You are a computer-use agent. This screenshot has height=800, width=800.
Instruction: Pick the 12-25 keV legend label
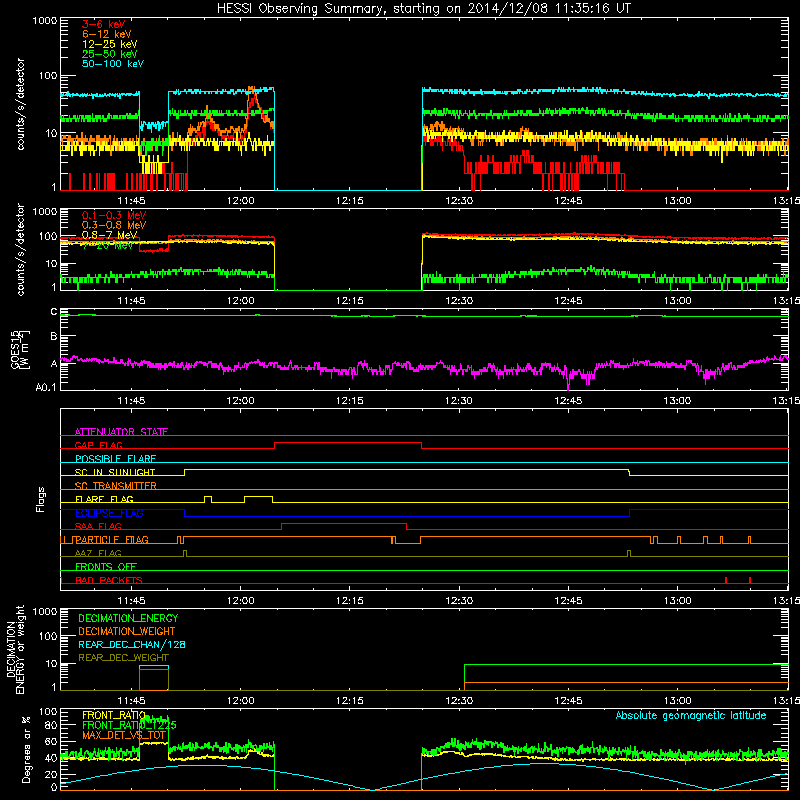pyautogui.click(x=110, y=44)
